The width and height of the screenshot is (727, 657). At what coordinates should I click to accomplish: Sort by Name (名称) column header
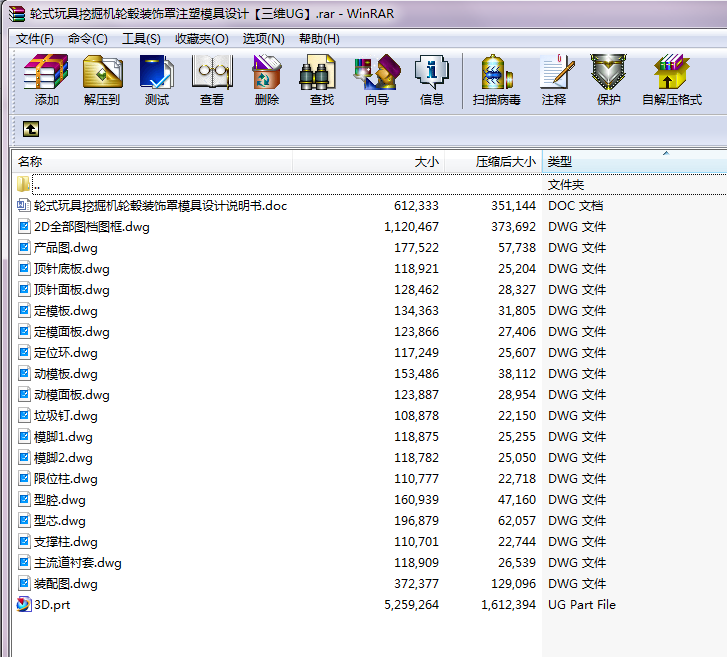click(152, 161)
